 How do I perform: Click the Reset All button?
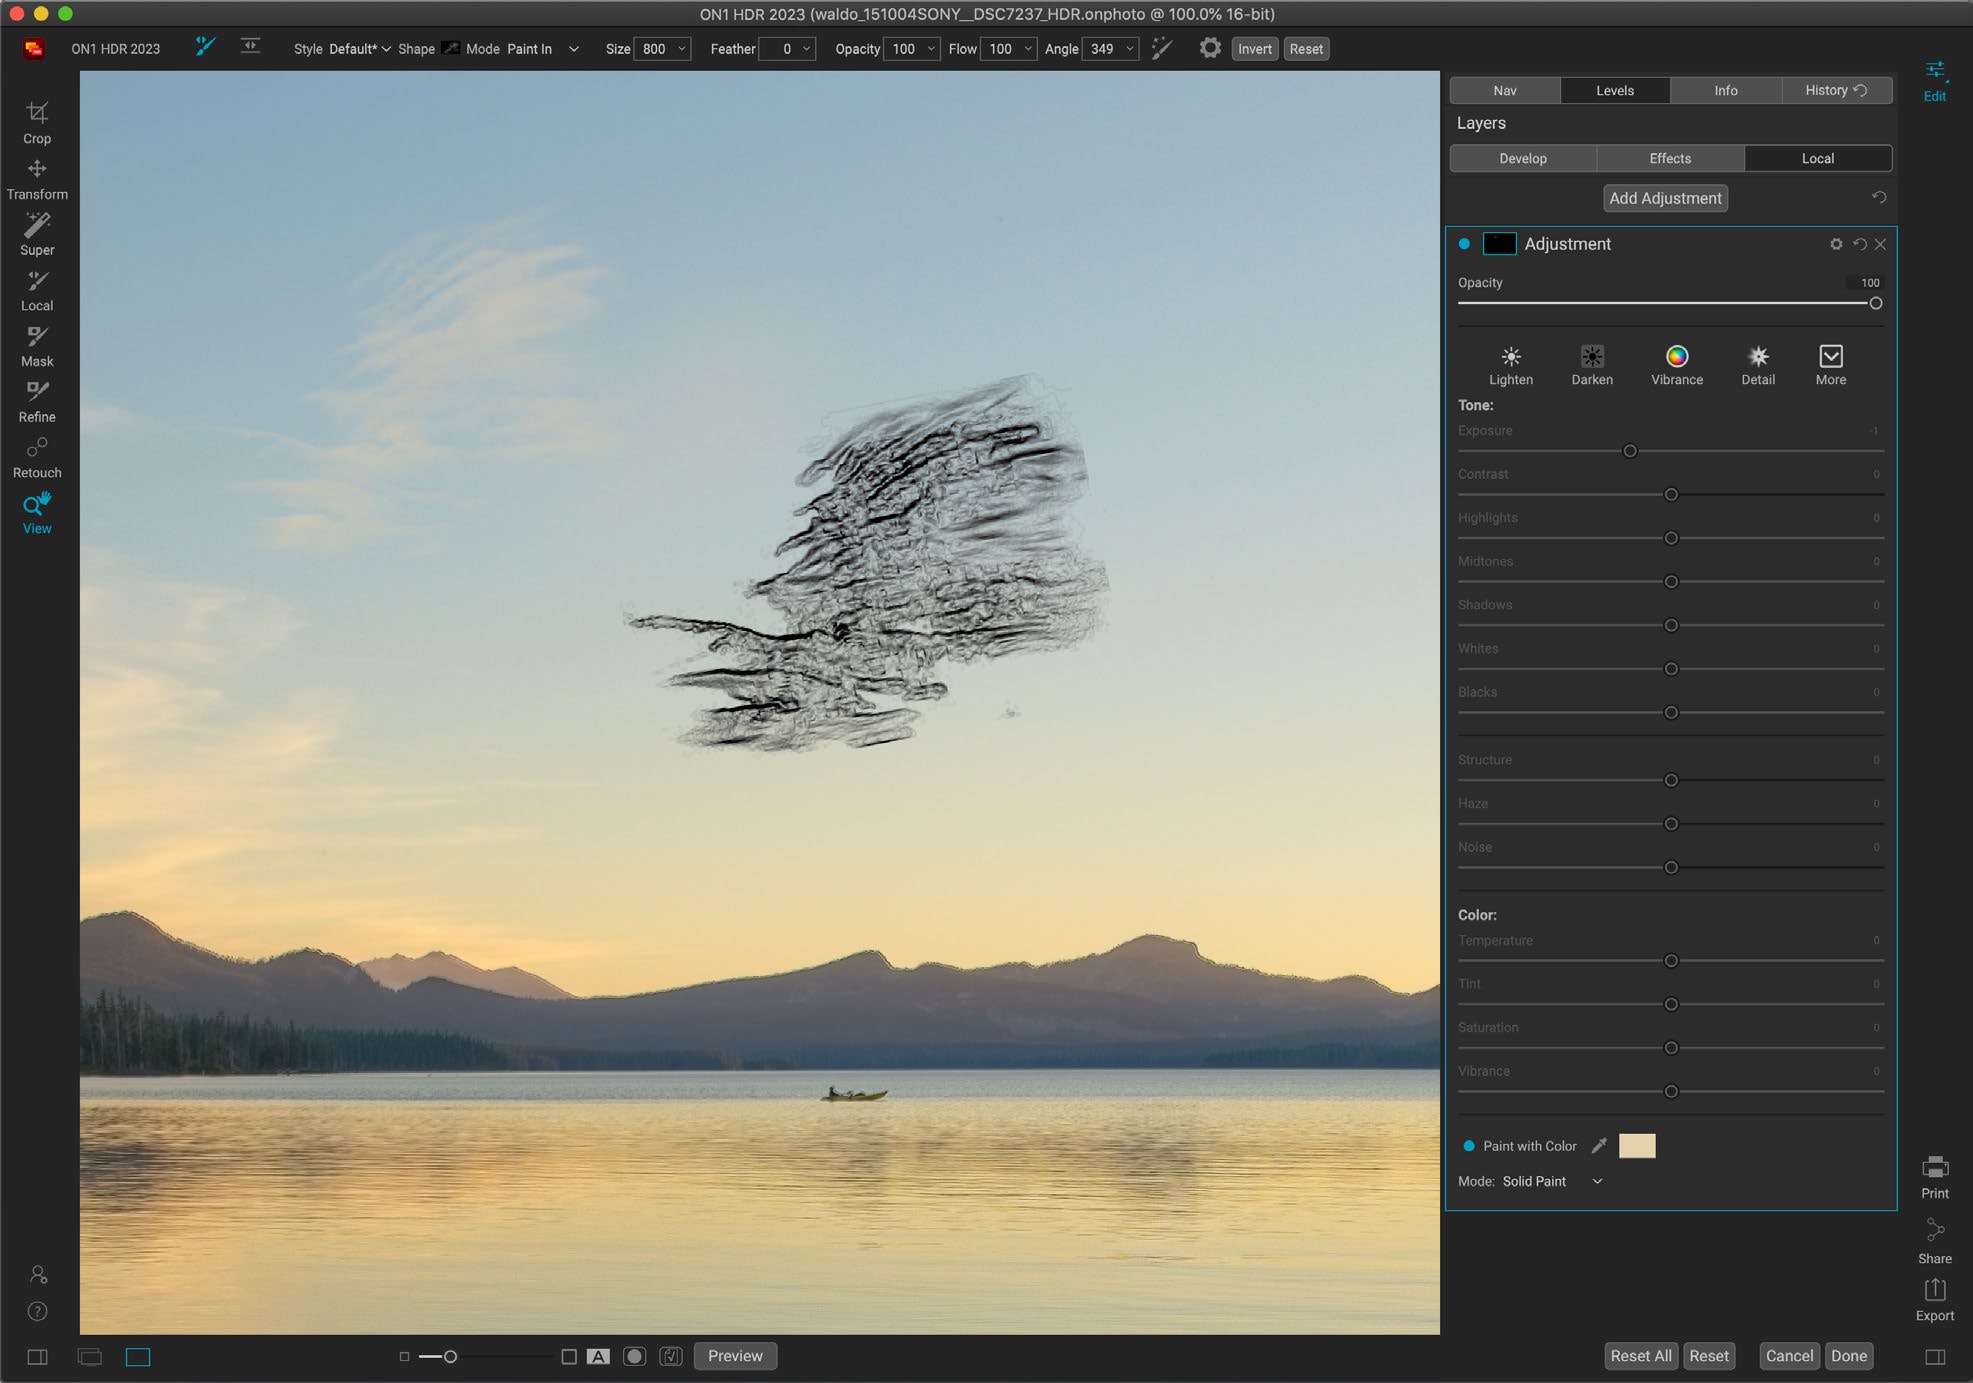[x=1640, y=1356]
